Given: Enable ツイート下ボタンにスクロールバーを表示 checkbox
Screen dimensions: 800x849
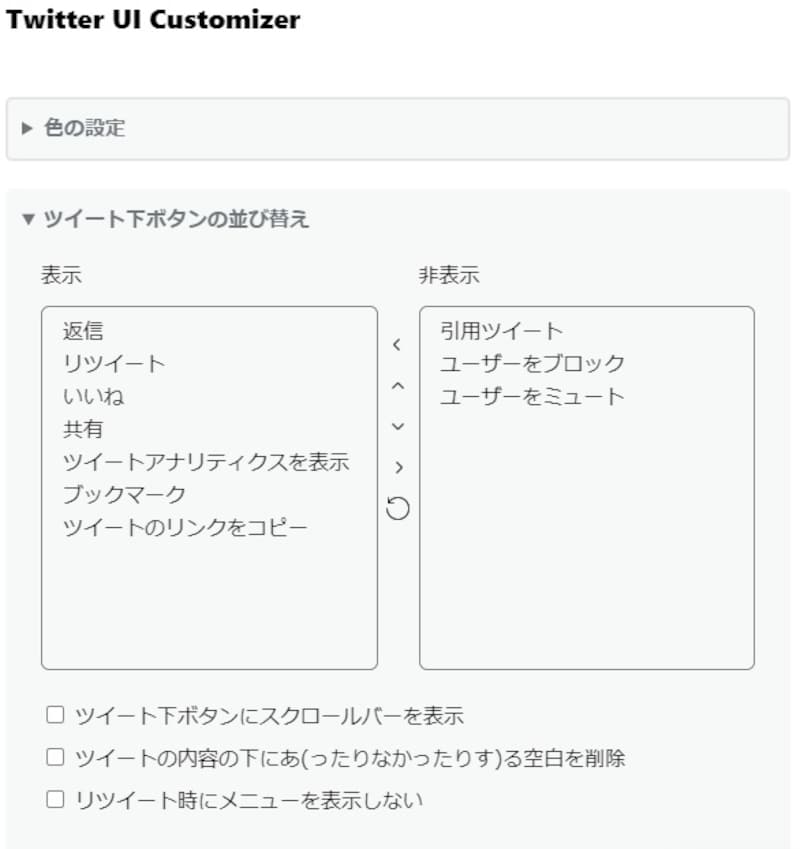Looking at the screenshot, I should (x=57, y=716).
